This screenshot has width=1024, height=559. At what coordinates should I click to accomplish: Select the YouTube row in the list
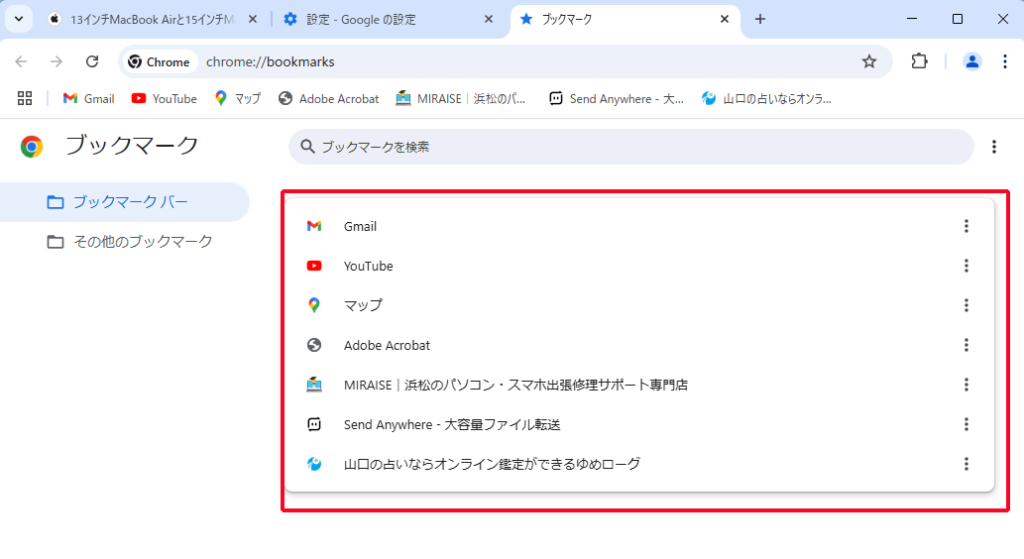[x=639, y=266]
